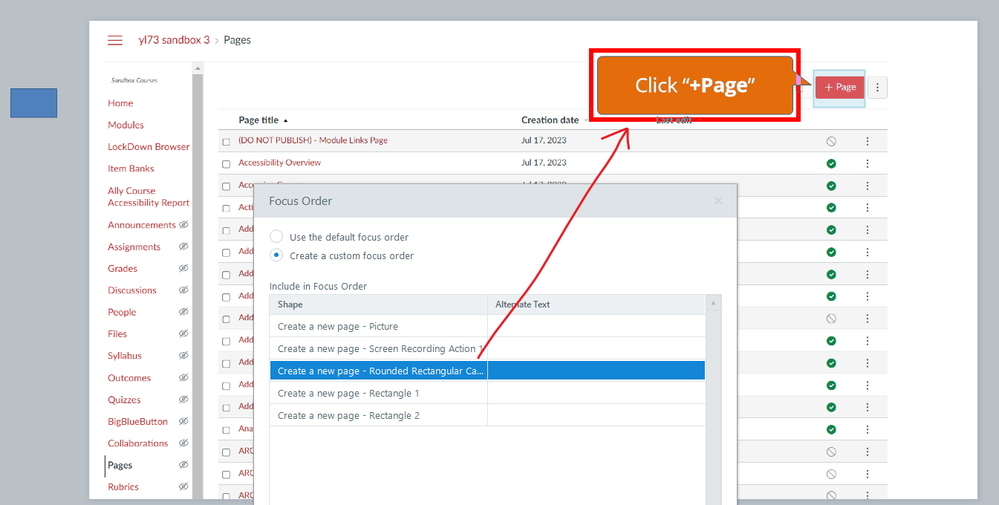This screenshot has width=999, height=505.
Task: Select 'Create a new page - Rectangle 2' row
Action: (x=487, y=415)
